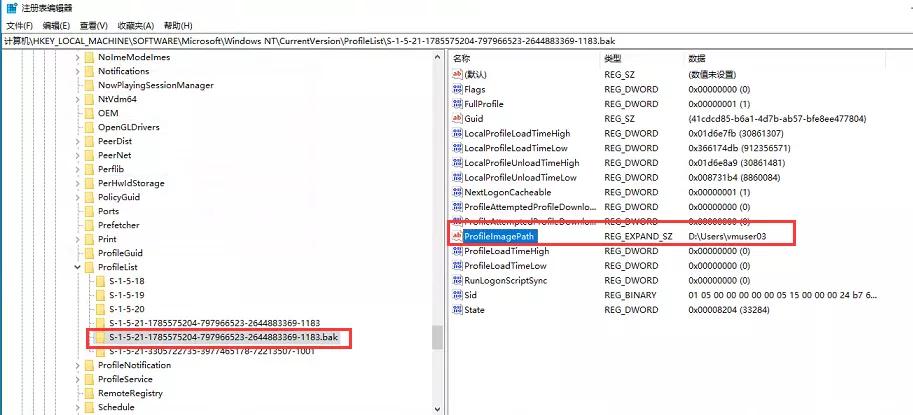Click the S-1-5-20 folder icon

100,308
